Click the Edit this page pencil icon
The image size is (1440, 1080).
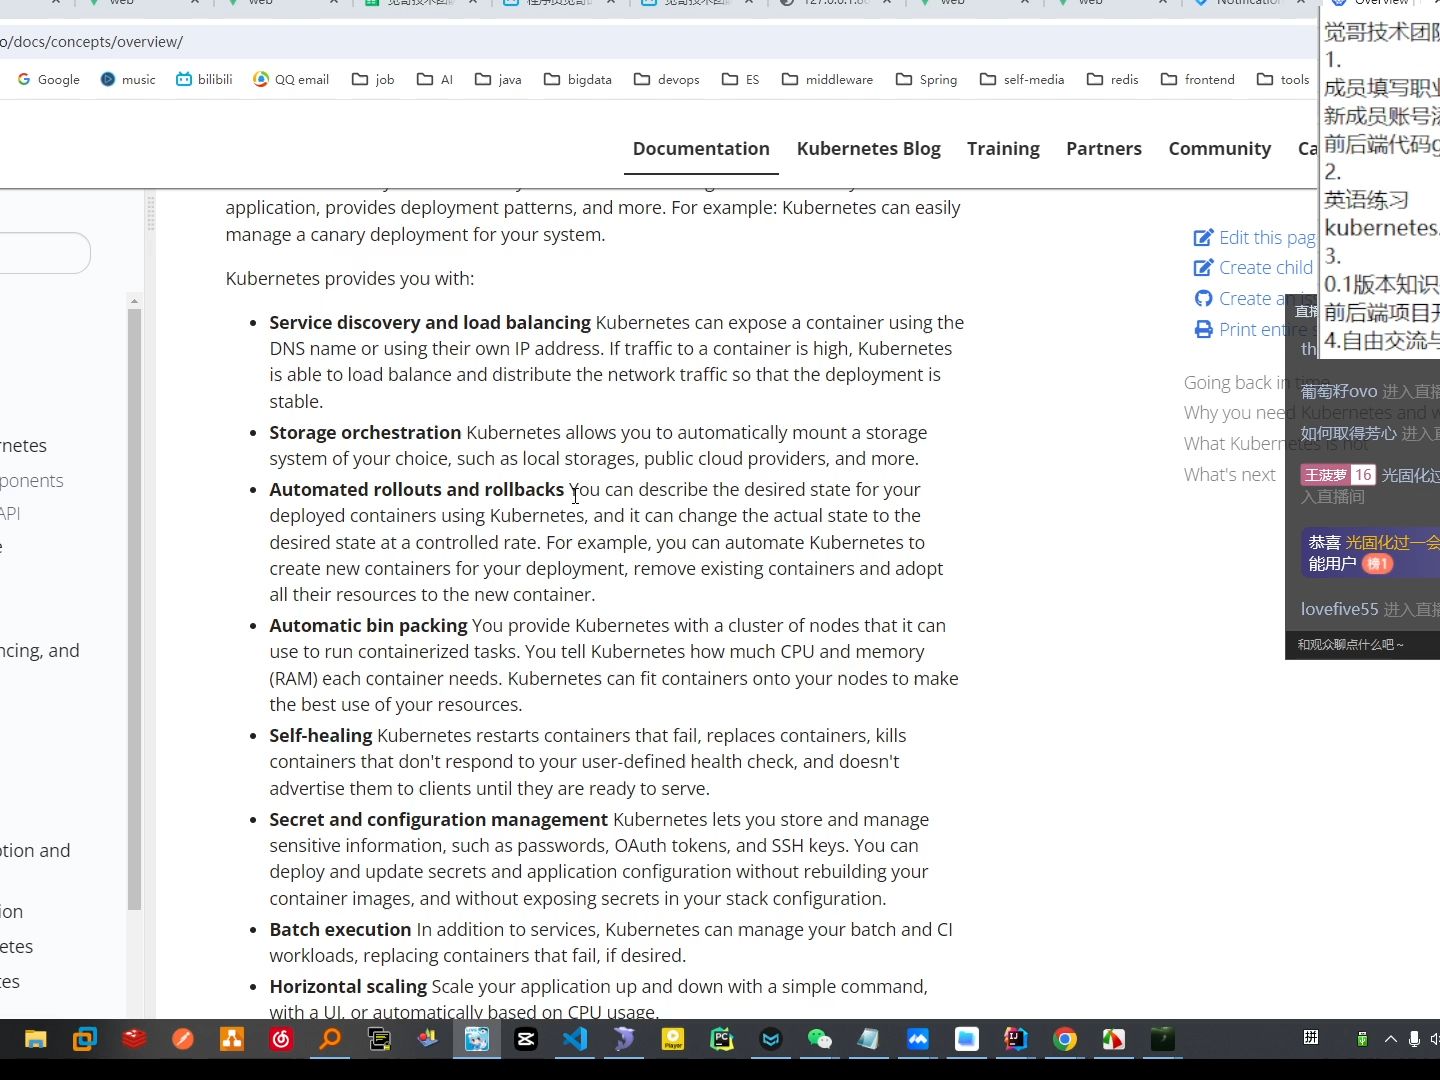point(1203,238)
